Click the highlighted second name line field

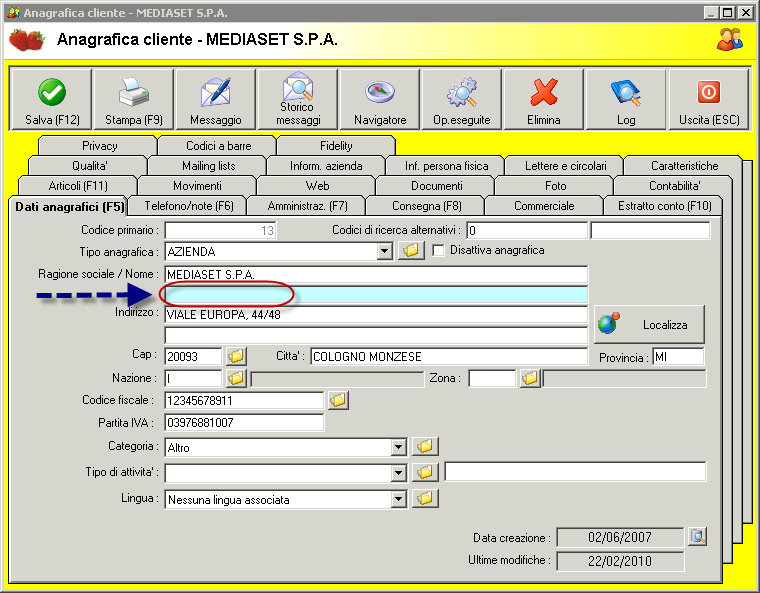(376, 294)
